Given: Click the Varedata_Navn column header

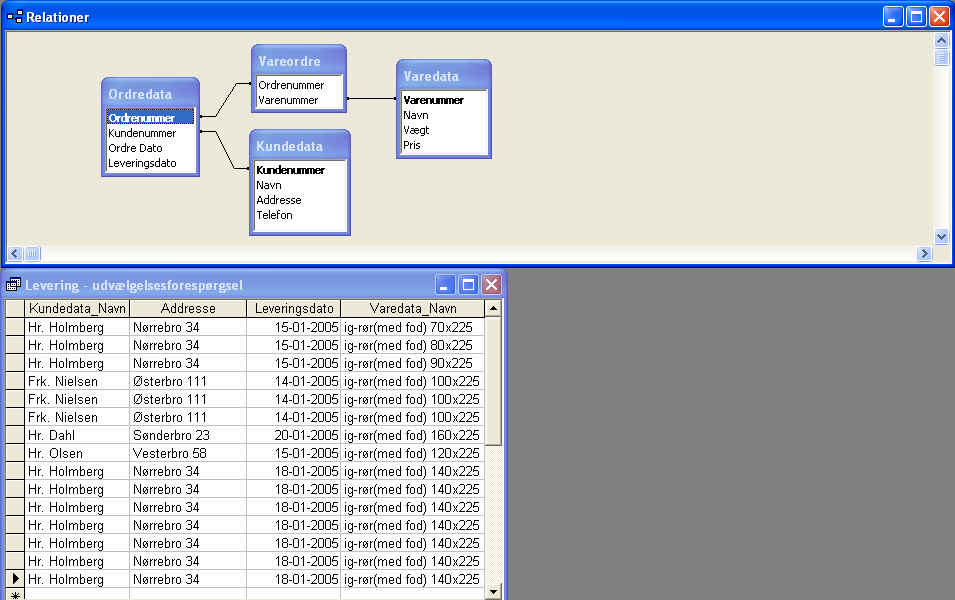Looking at the screenshot, I should point(412,309).
